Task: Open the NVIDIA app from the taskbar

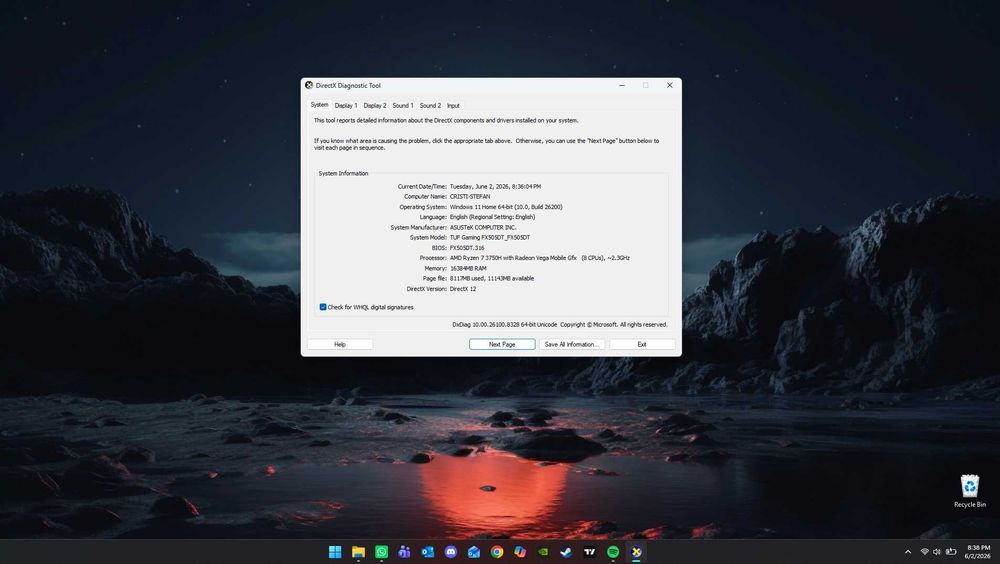Action: pos(543,552)
